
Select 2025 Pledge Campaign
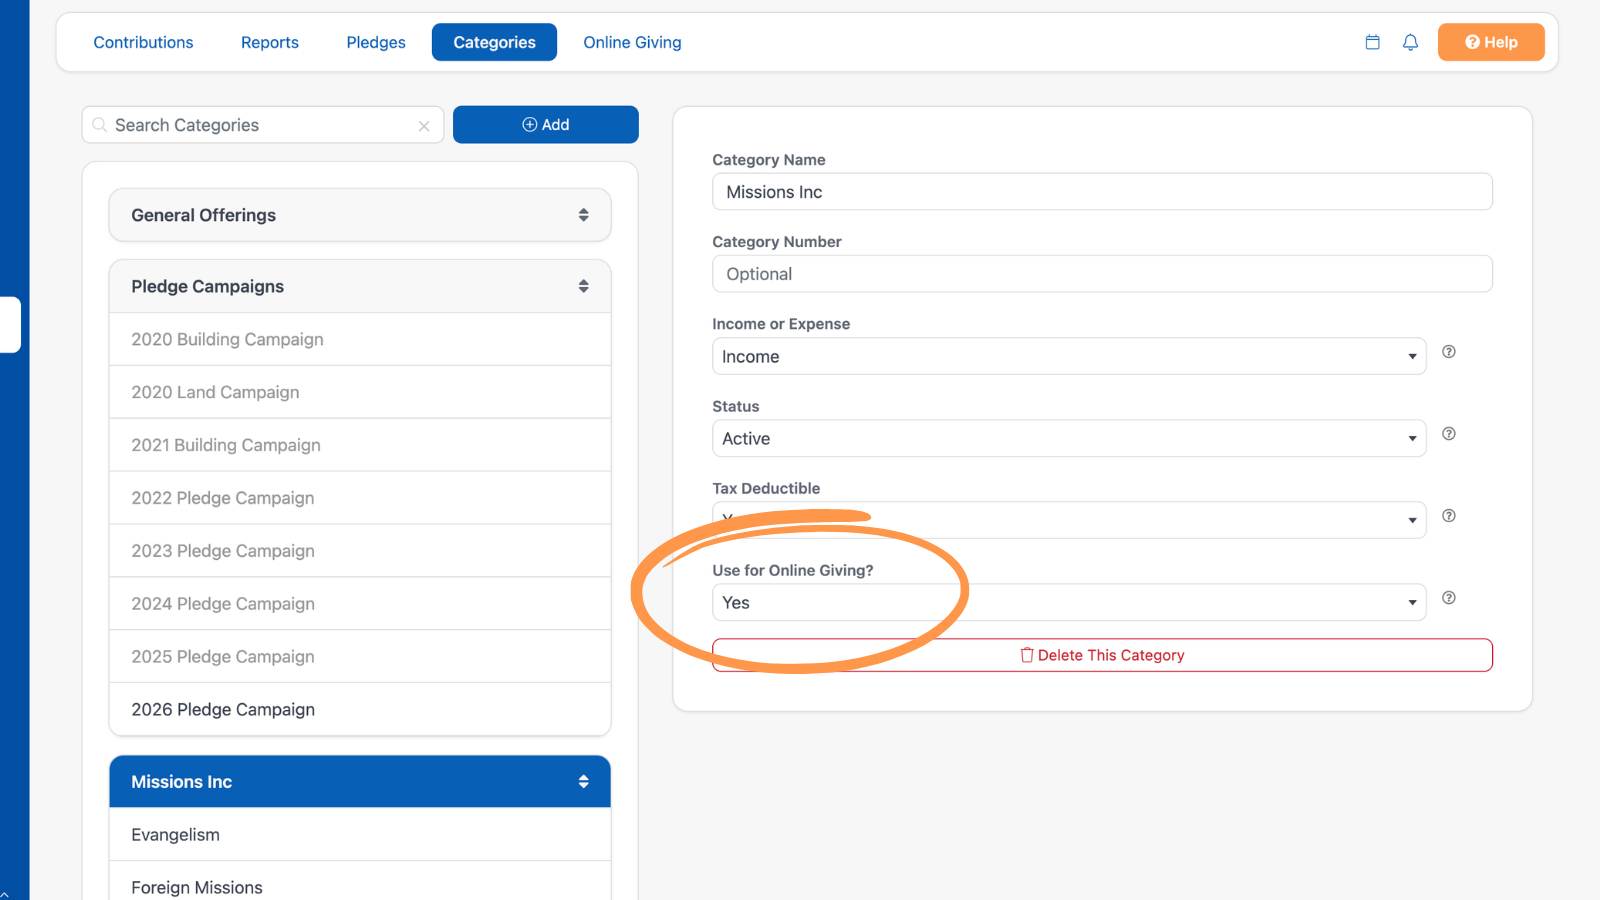click(x=360, y=657)
